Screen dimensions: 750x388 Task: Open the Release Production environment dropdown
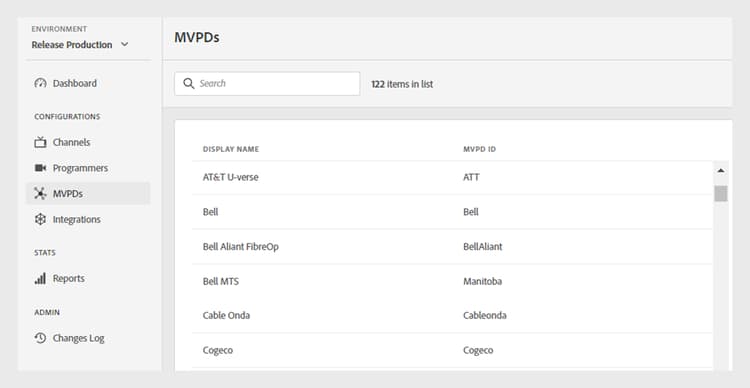click(80, 44)
